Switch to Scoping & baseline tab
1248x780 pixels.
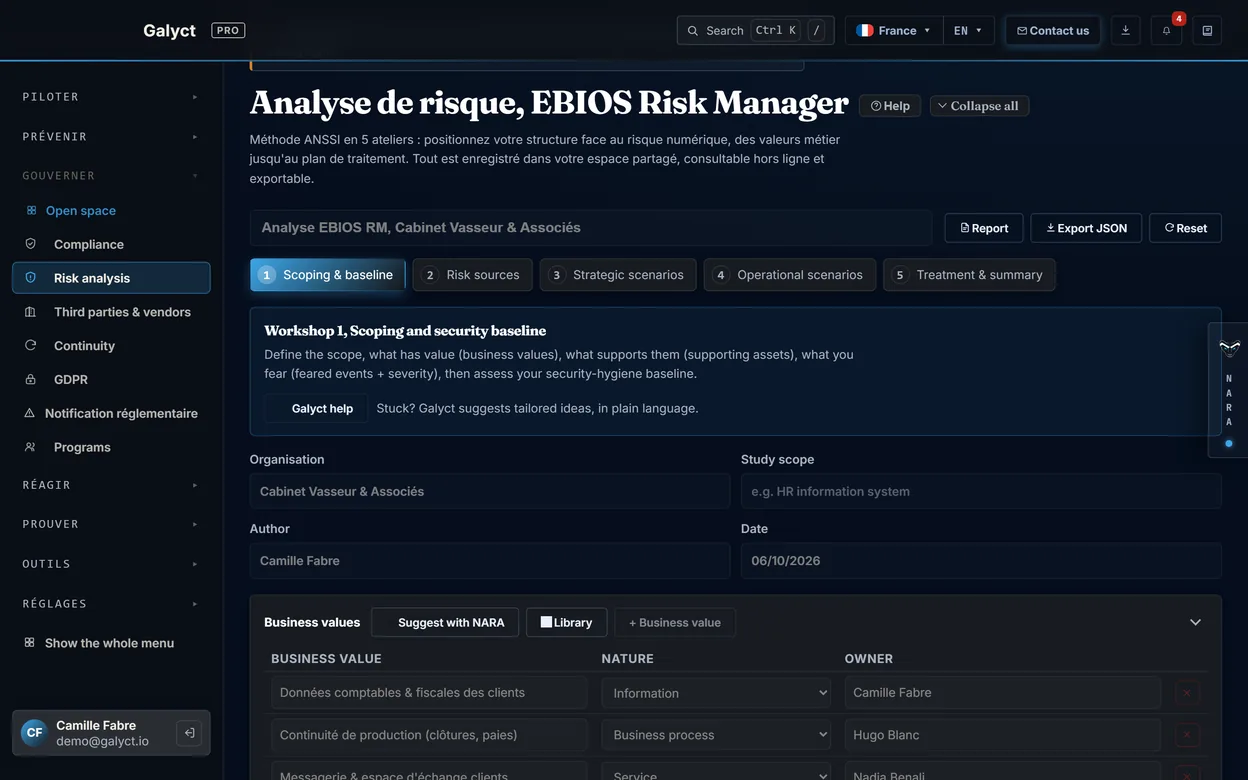click(x=328, y=275)
